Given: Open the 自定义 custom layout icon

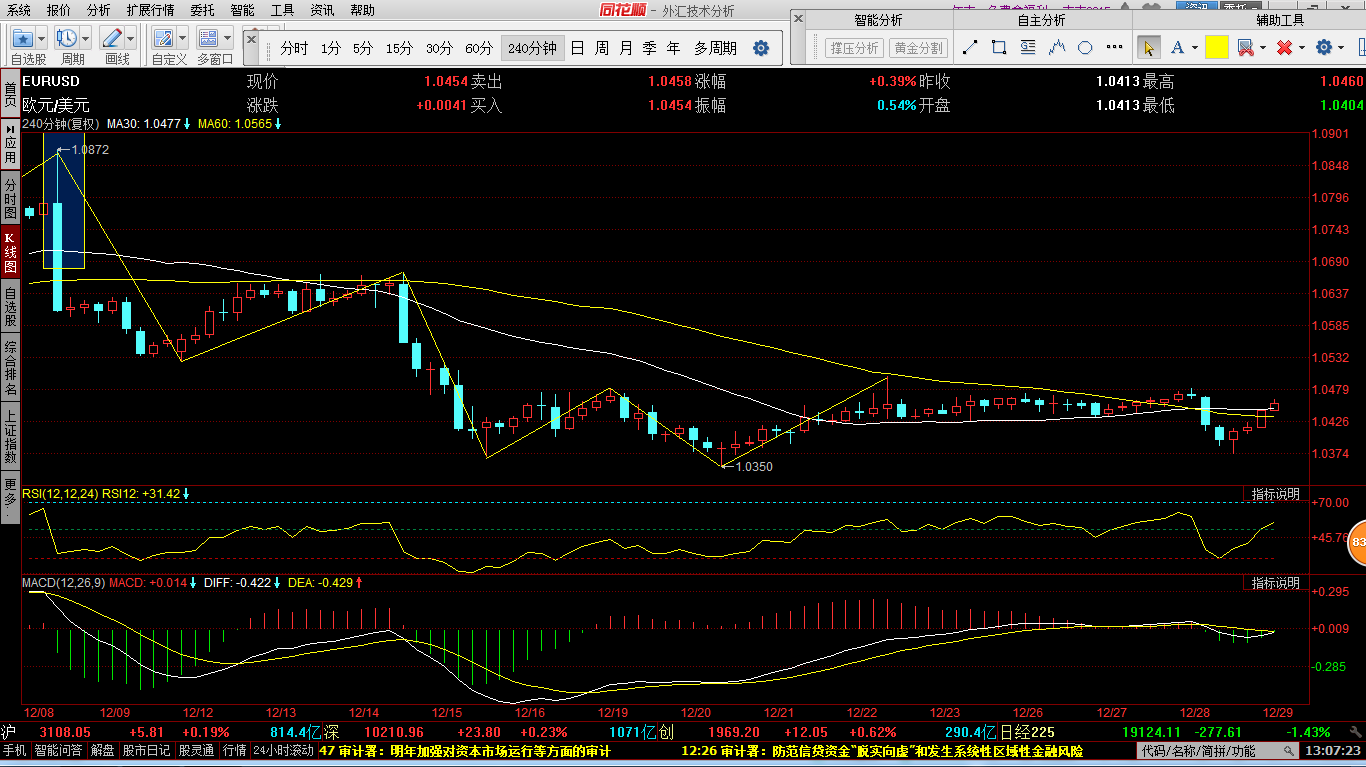Looking at the screenshot, I should point(164,39).
